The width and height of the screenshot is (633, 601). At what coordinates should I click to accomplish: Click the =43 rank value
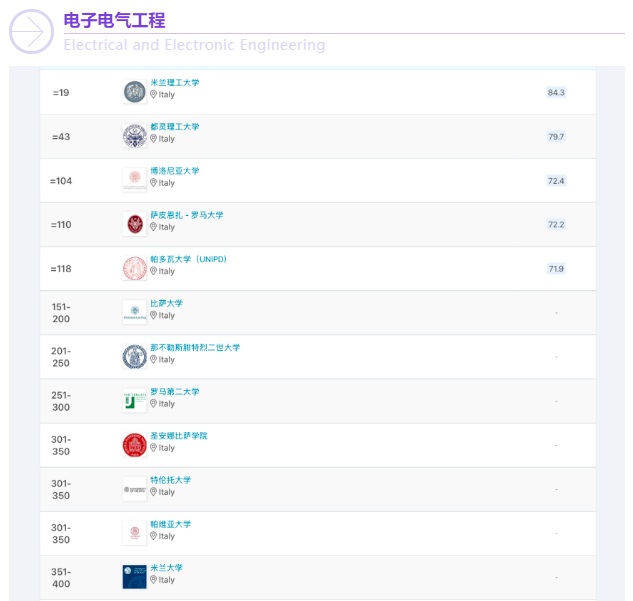[61, 137]
